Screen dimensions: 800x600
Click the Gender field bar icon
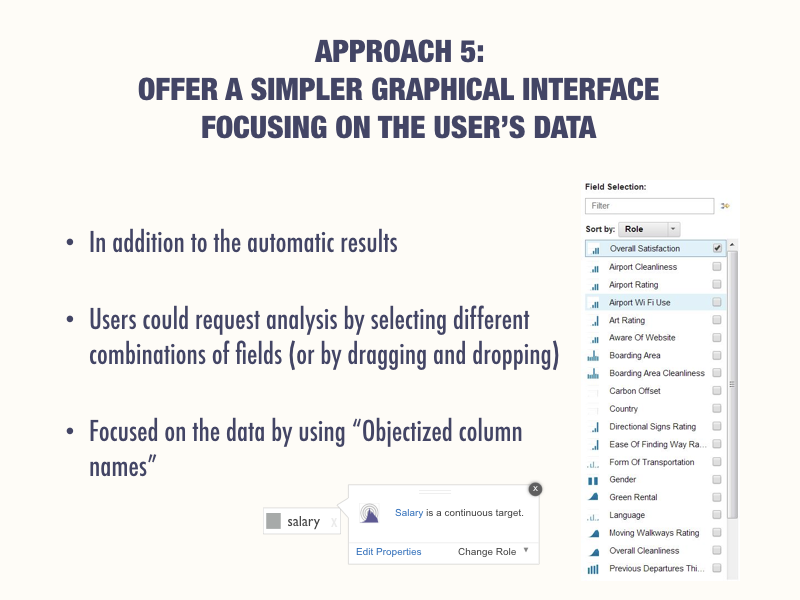click(593, 480)
